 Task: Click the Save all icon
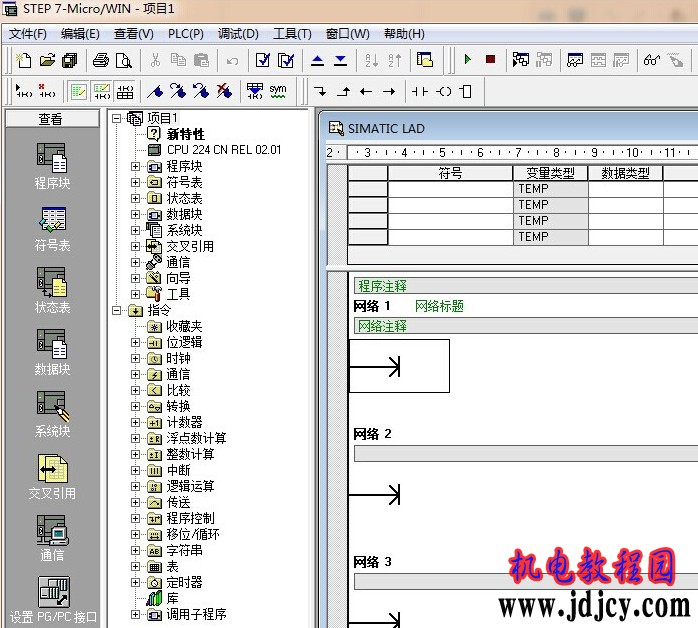point(69,60)
